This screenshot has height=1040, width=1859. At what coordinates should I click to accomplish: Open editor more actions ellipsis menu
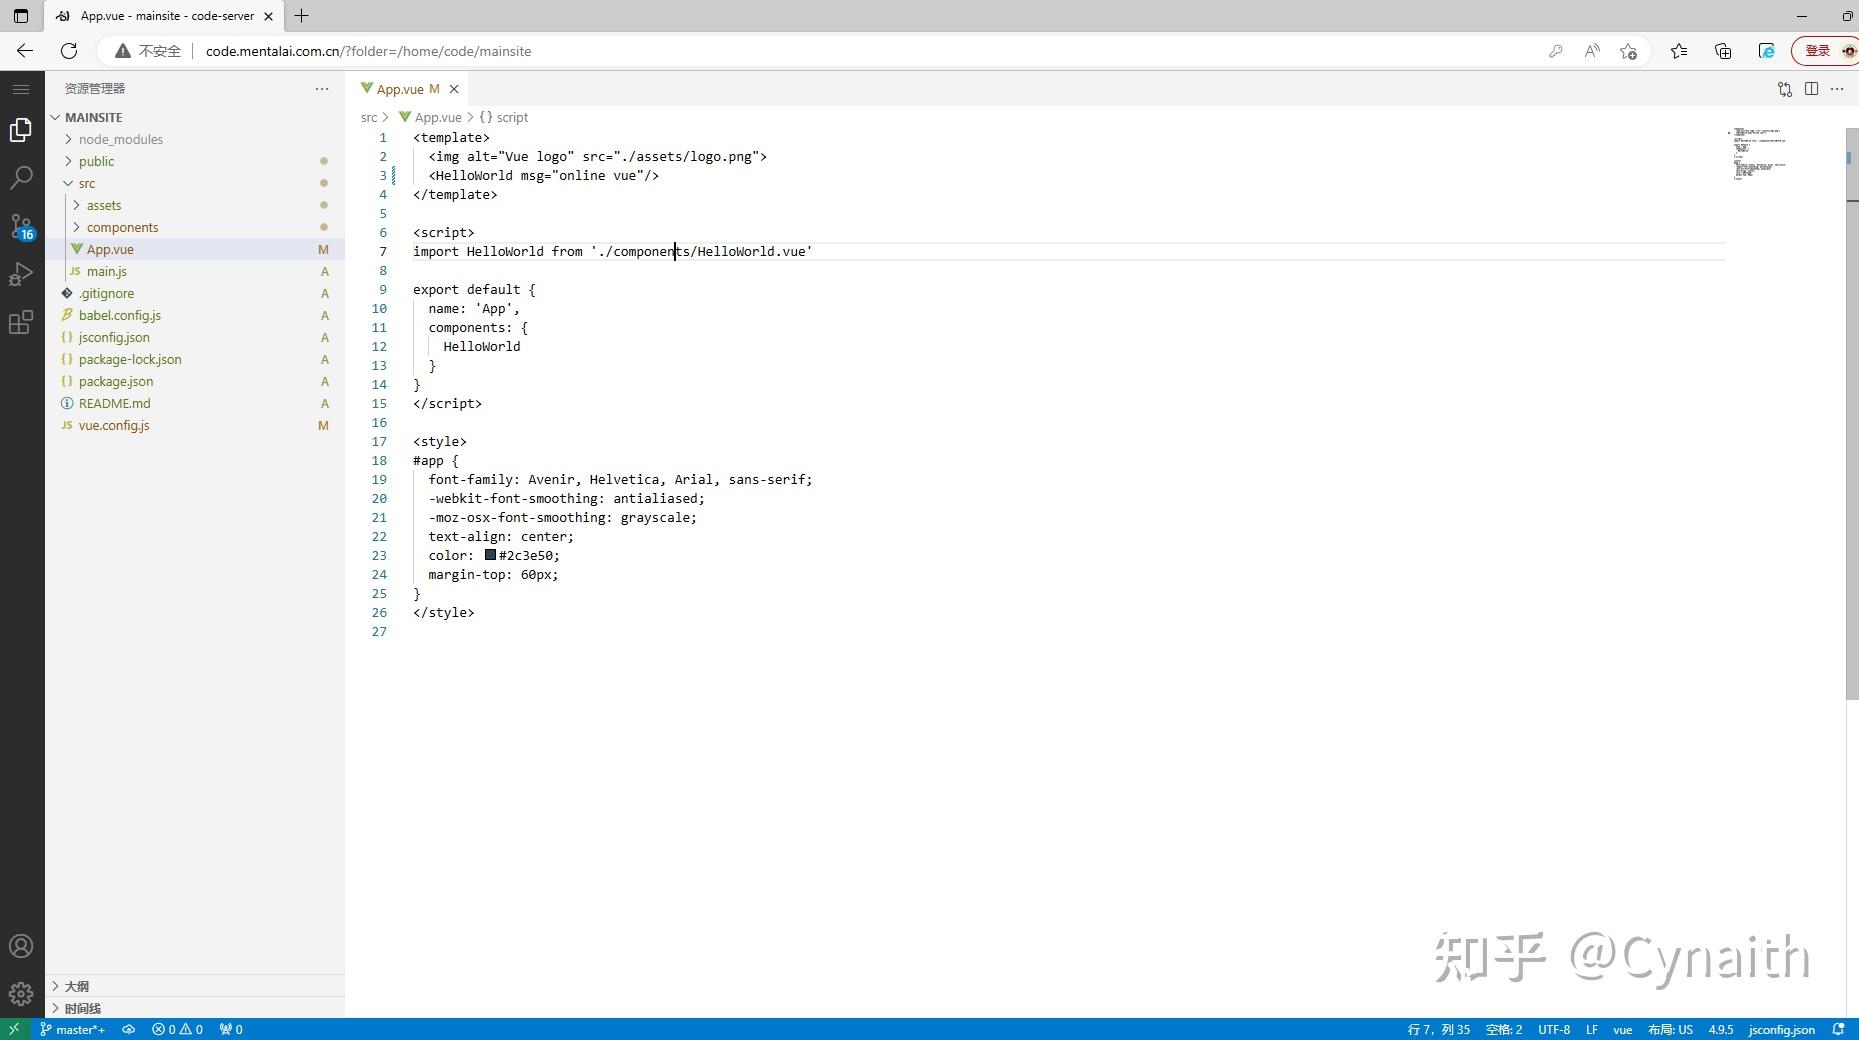pyautogui.click(x=1837, y=89)
